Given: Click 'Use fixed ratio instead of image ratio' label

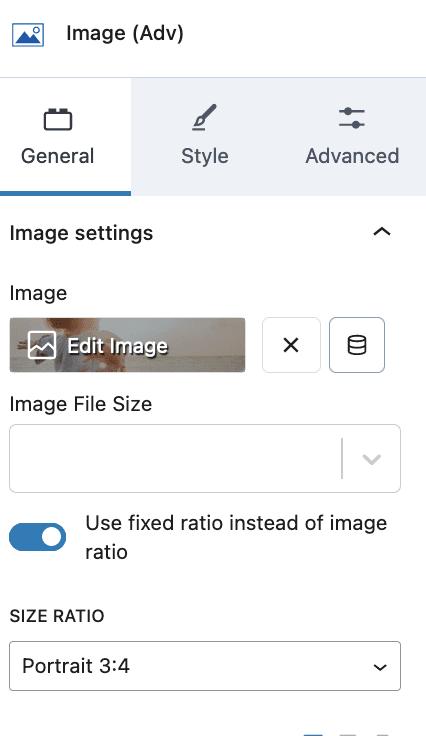Looking at the screenshot, I should [236, 537].
